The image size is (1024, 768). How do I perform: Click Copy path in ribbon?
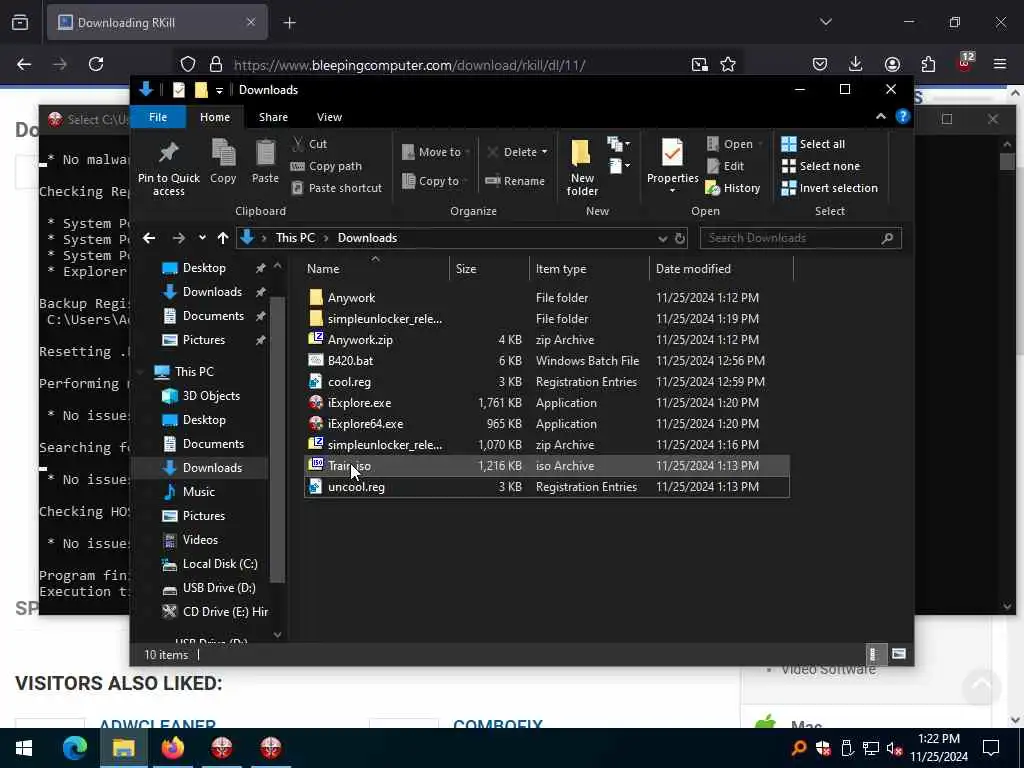tap(326, 166)
